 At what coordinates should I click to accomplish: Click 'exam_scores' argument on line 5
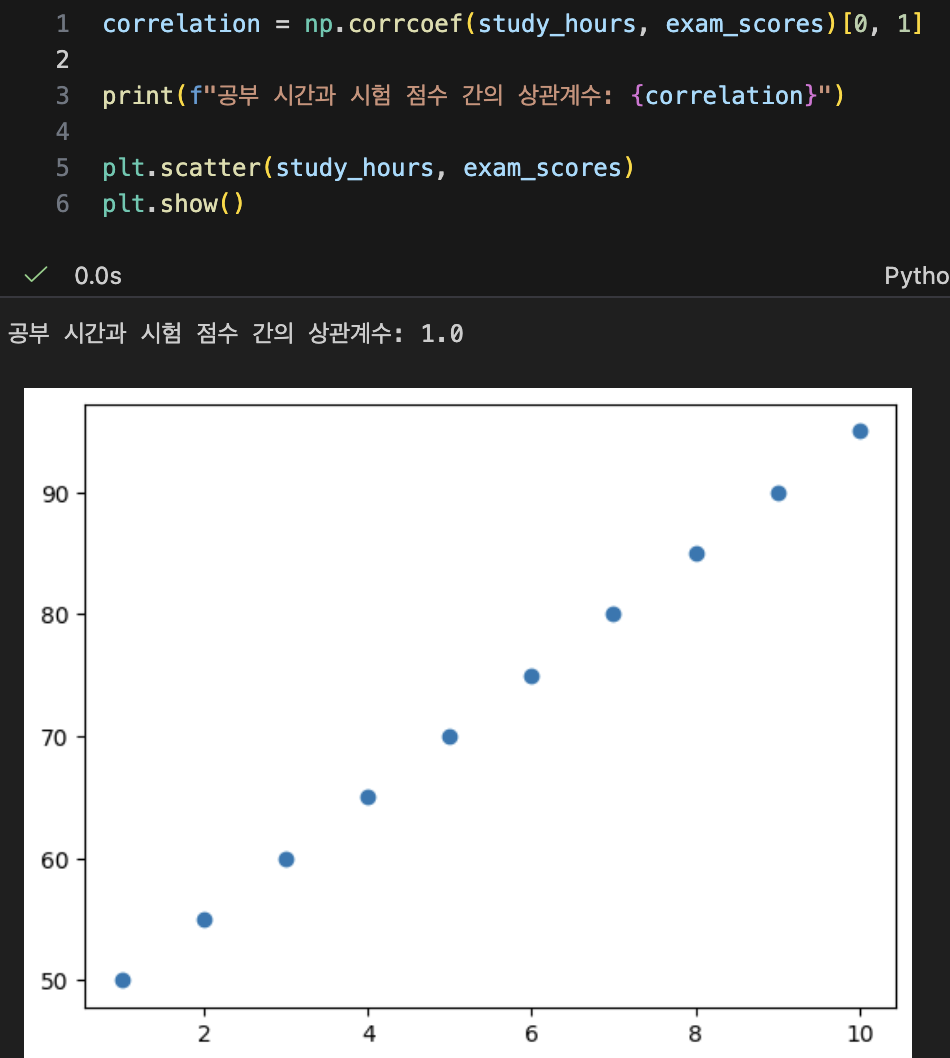[x=542, y=167]
